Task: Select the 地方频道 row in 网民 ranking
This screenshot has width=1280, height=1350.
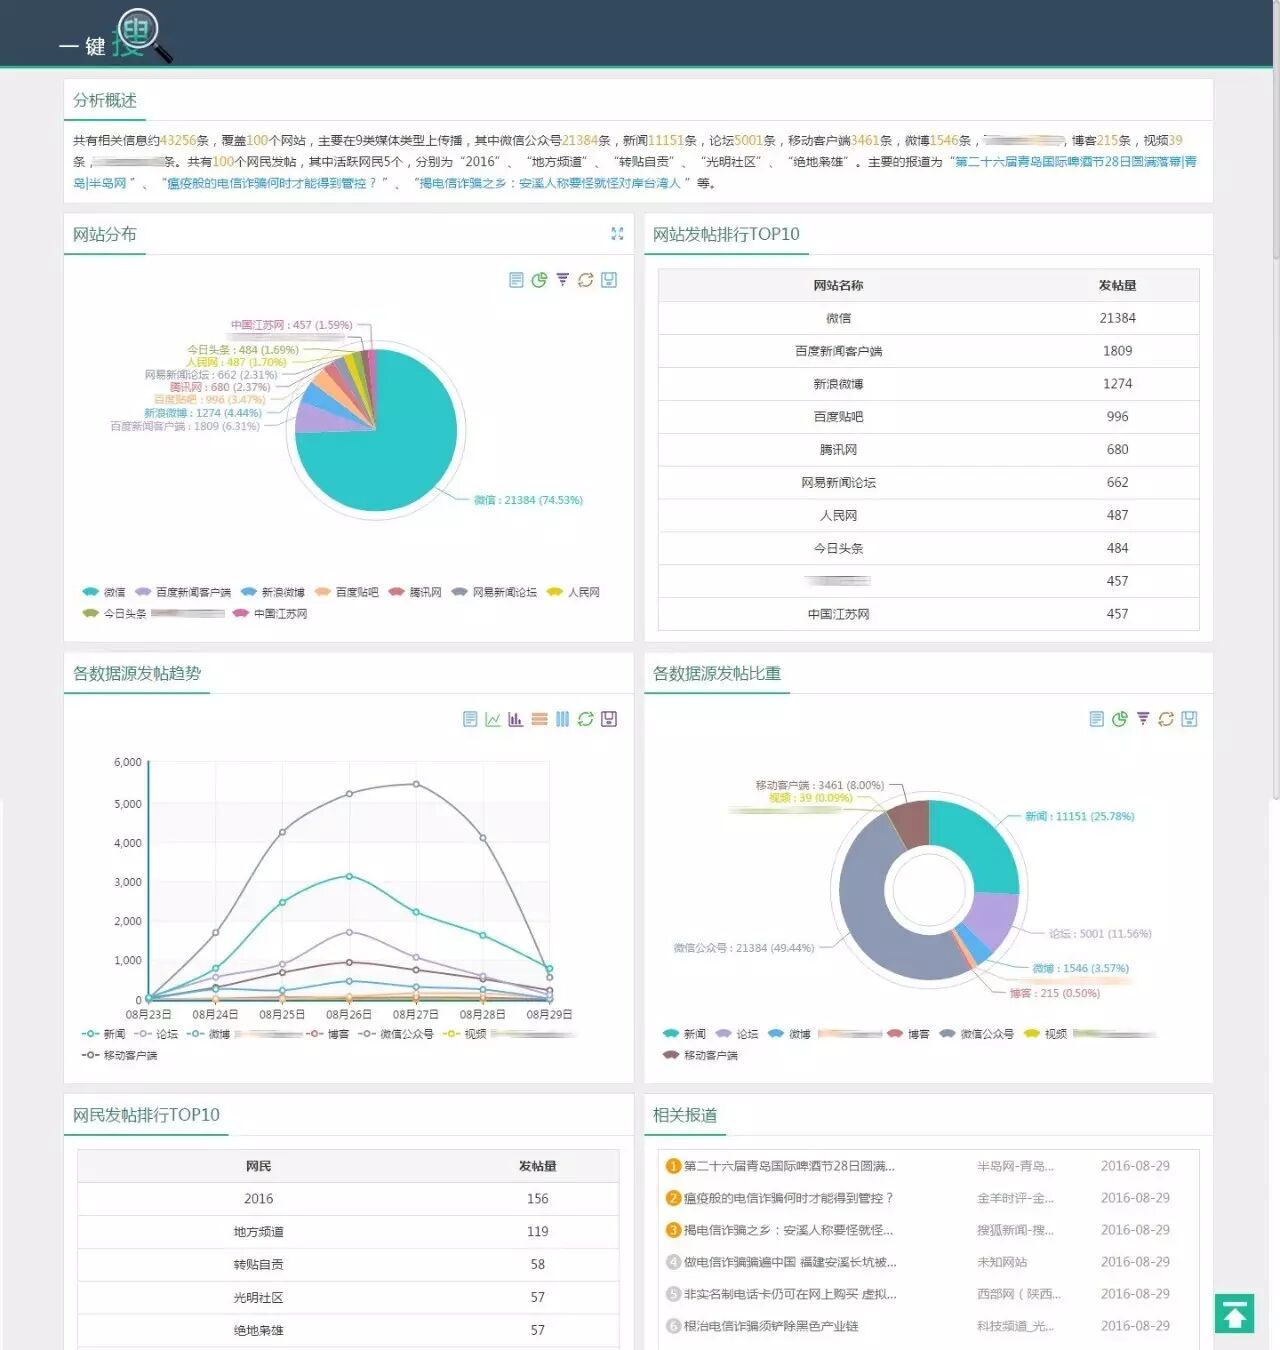Action: tap(348, 1232)
